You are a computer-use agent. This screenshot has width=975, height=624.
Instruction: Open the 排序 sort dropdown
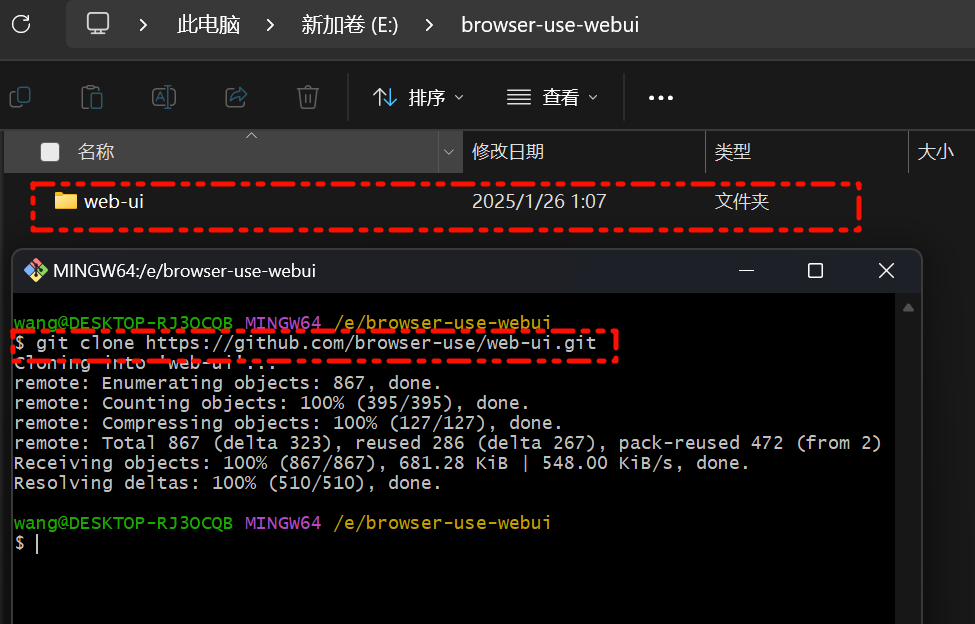tap(418, 98)
